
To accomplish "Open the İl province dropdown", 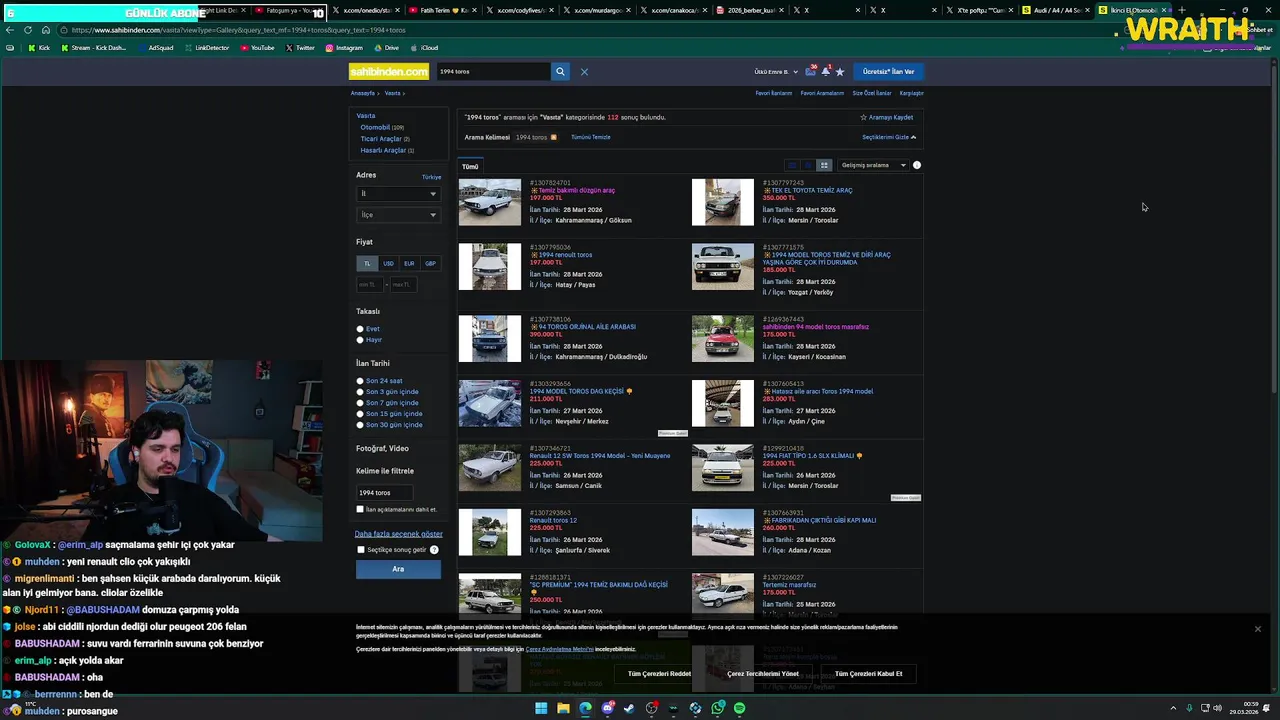I will (x=398, y=194).
